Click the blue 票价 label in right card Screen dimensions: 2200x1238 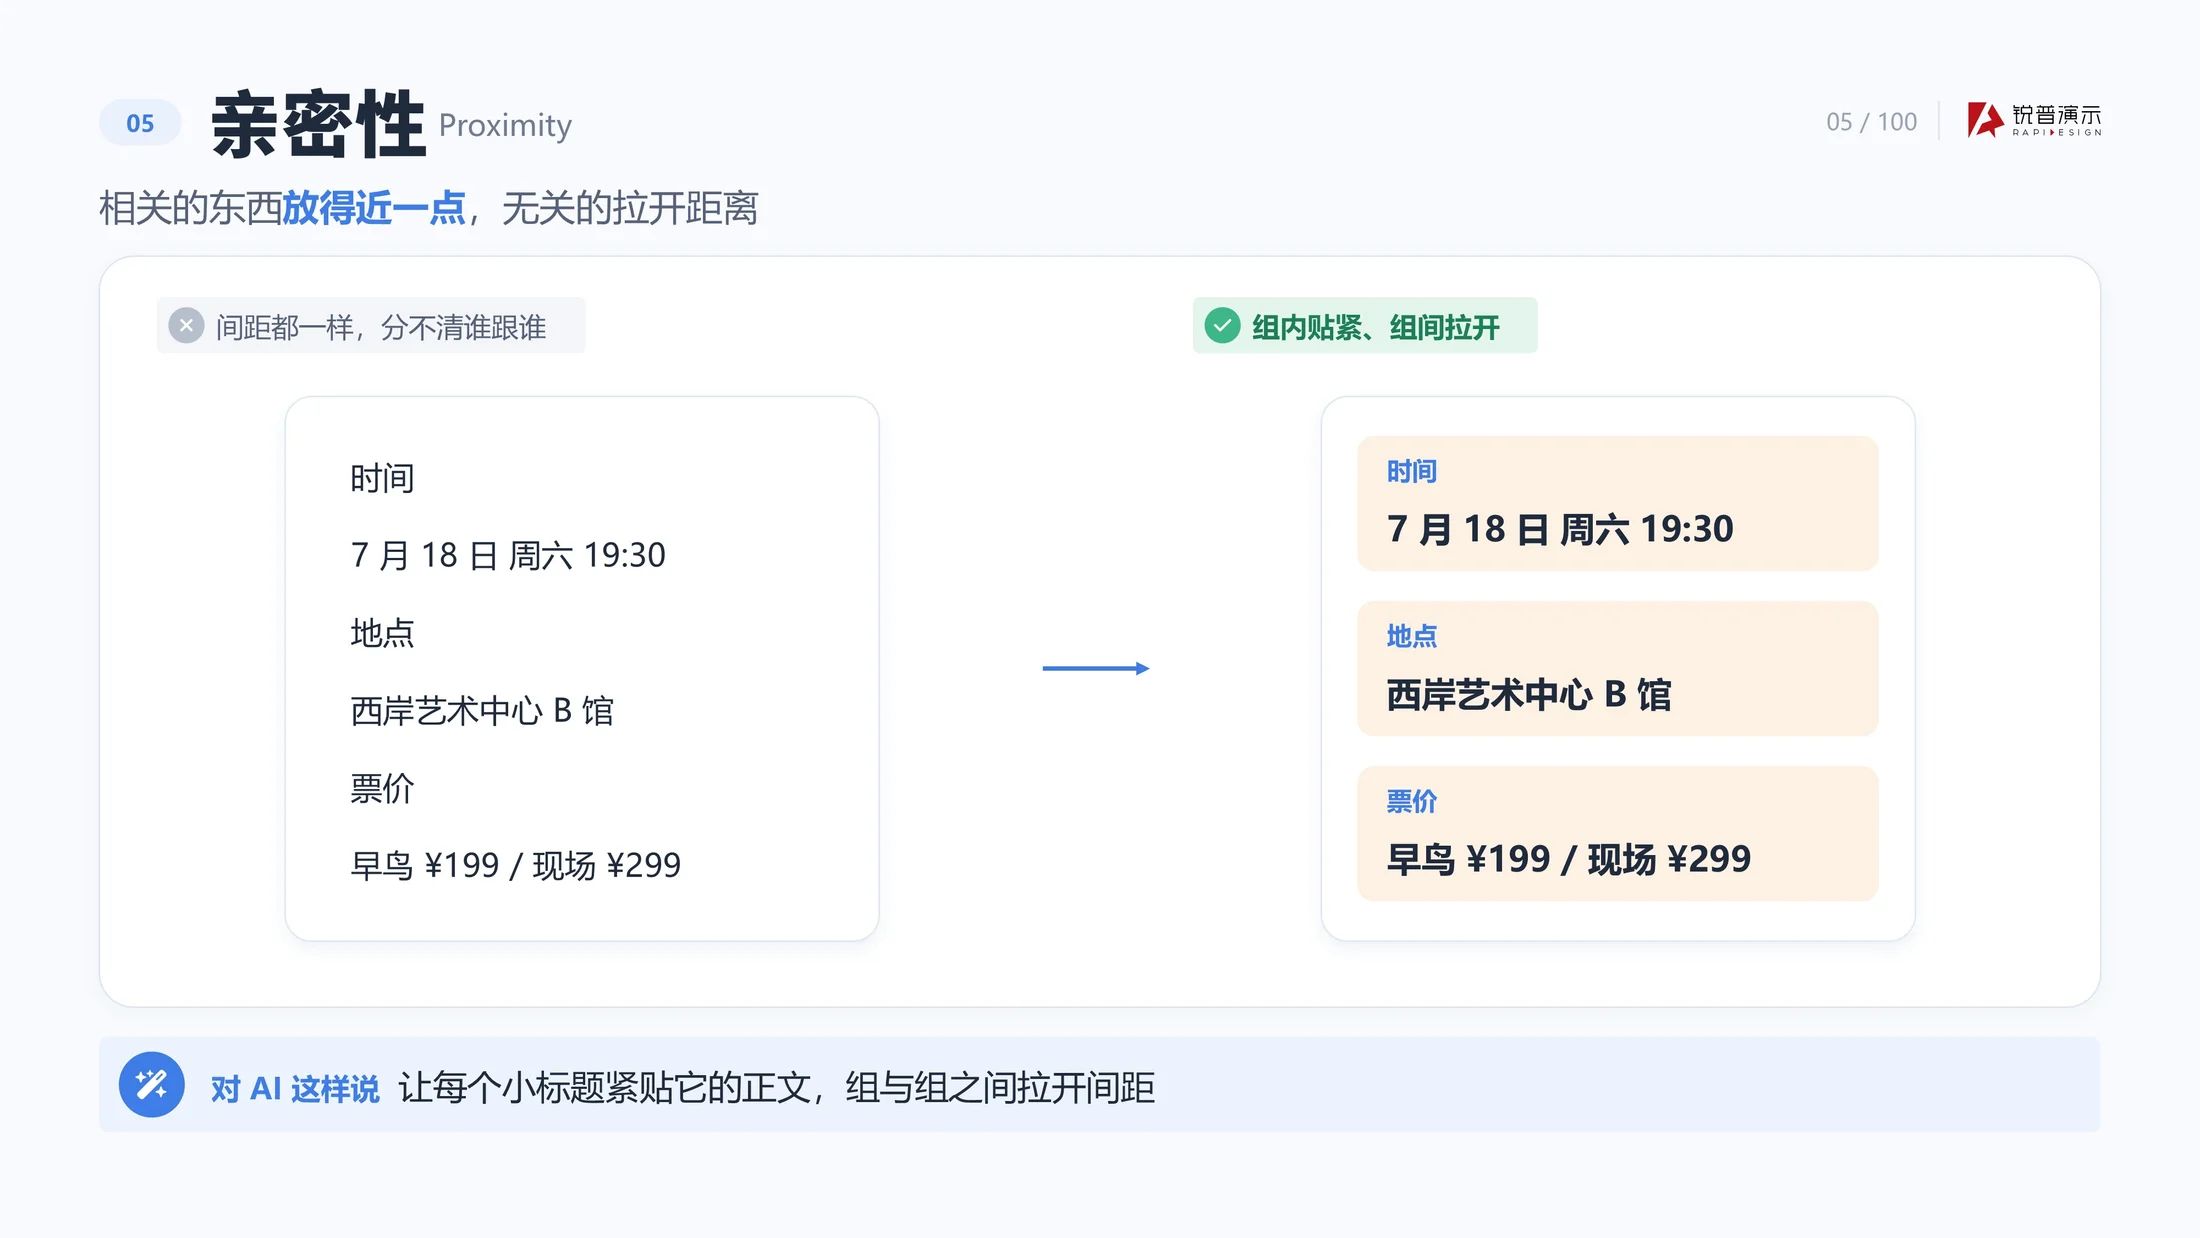click(x=1411, y=801)
